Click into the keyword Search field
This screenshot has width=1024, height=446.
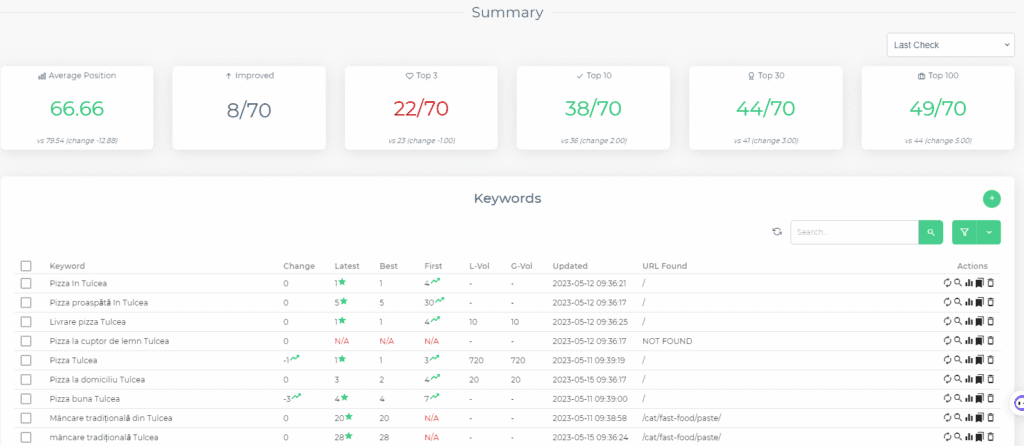pos(853,232)
